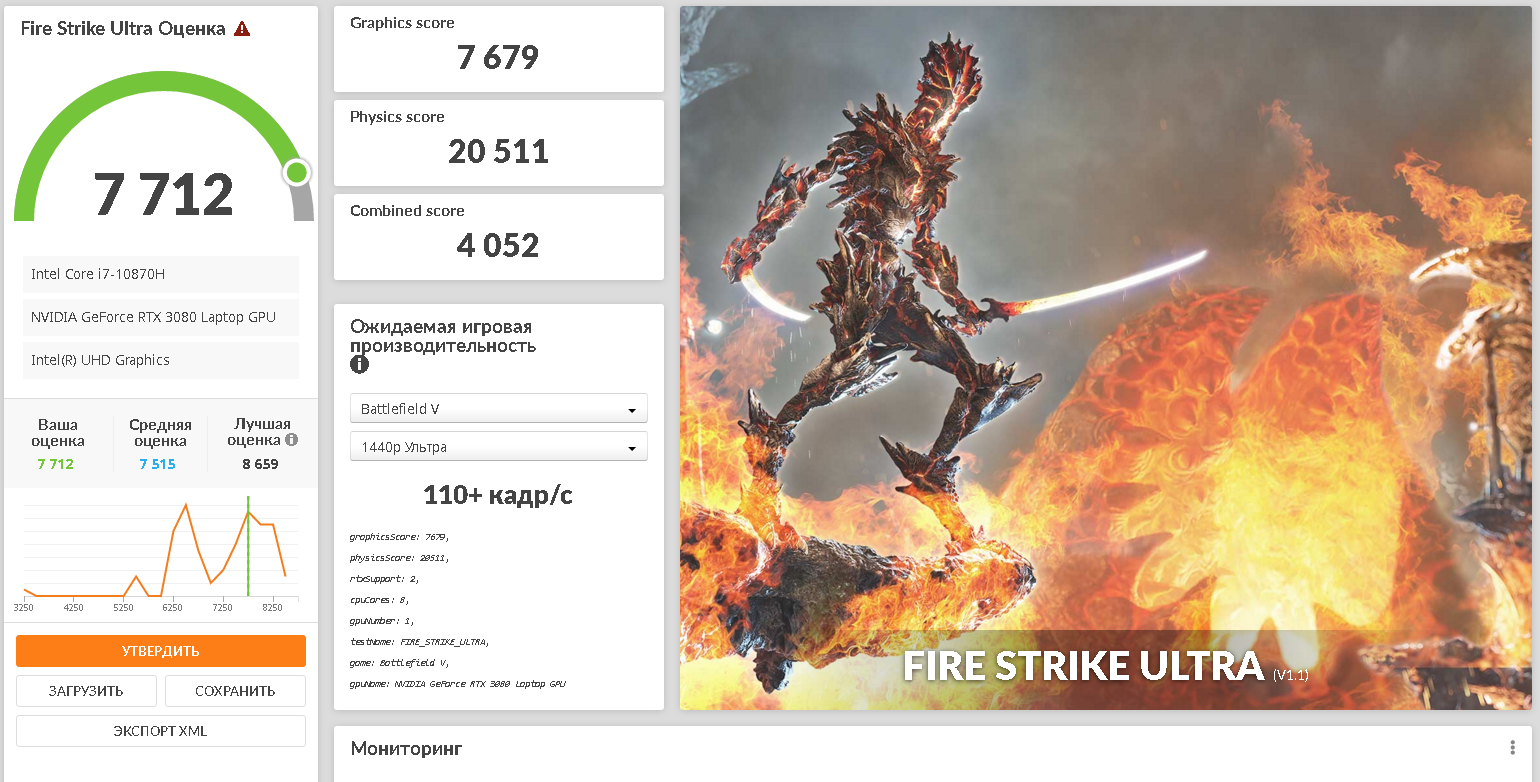Click the Physics score 20 511 panel
This screenshot has width=1540, height=782.
pos(499,143)
